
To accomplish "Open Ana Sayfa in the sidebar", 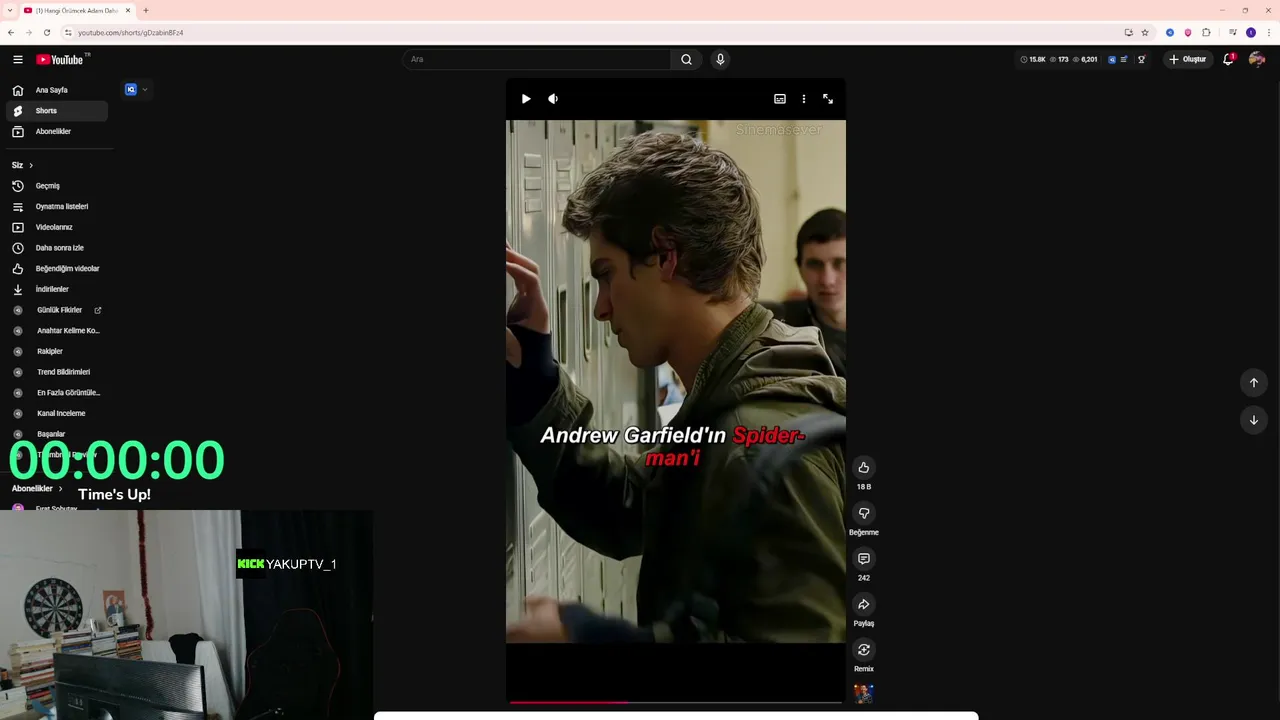I will pyautogui.click(x=57, y=90).
